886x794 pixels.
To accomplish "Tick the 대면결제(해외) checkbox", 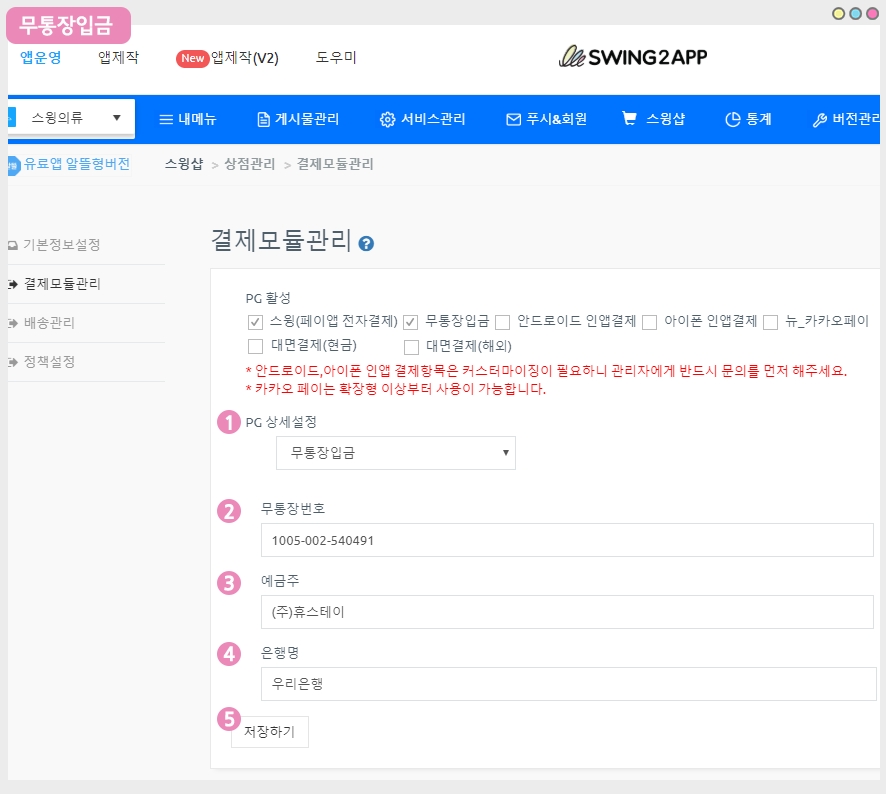I will pyautogui.click(x=411, y=346).
